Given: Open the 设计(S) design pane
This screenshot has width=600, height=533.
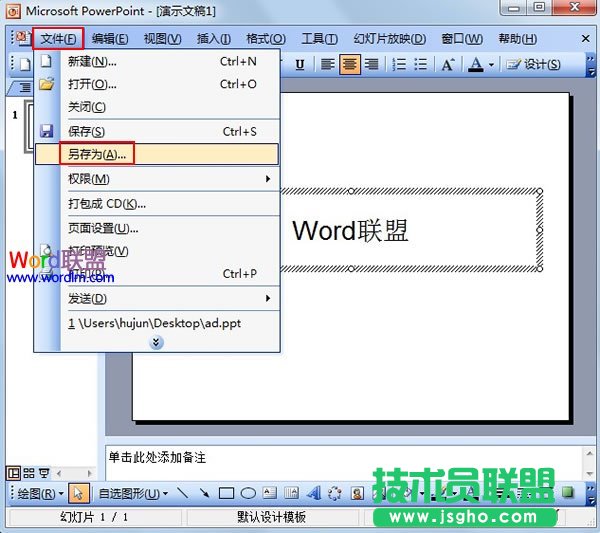Looking at the screenshot, I should [x=533, y=64].
